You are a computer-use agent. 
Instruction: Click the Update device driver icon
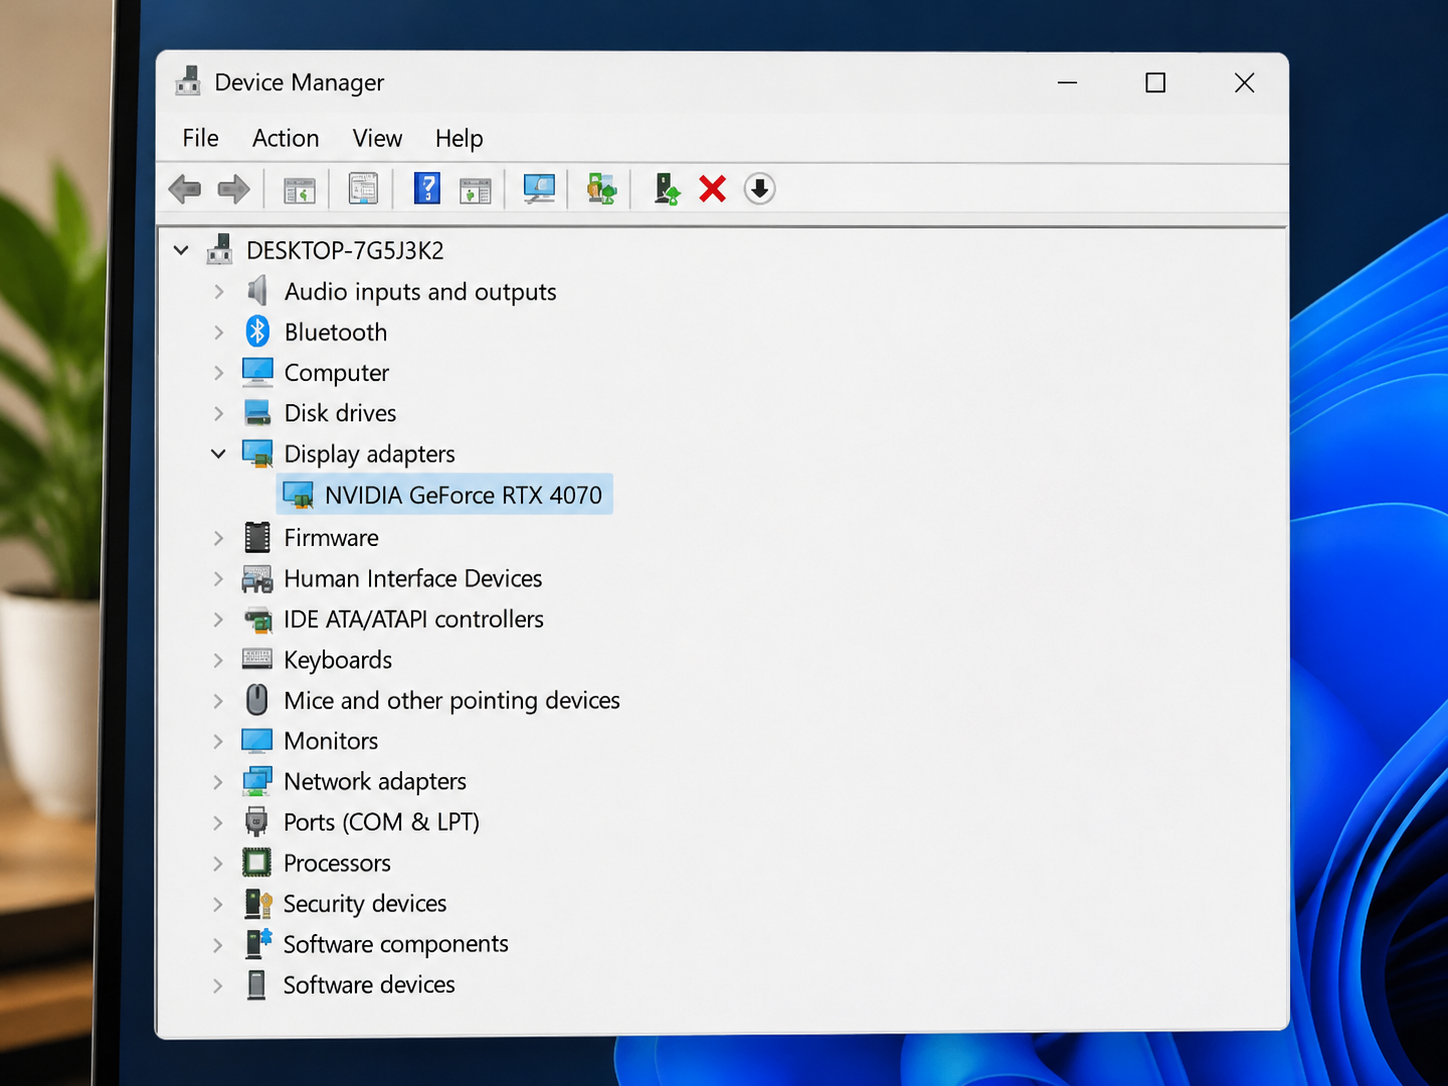[667, 189]
